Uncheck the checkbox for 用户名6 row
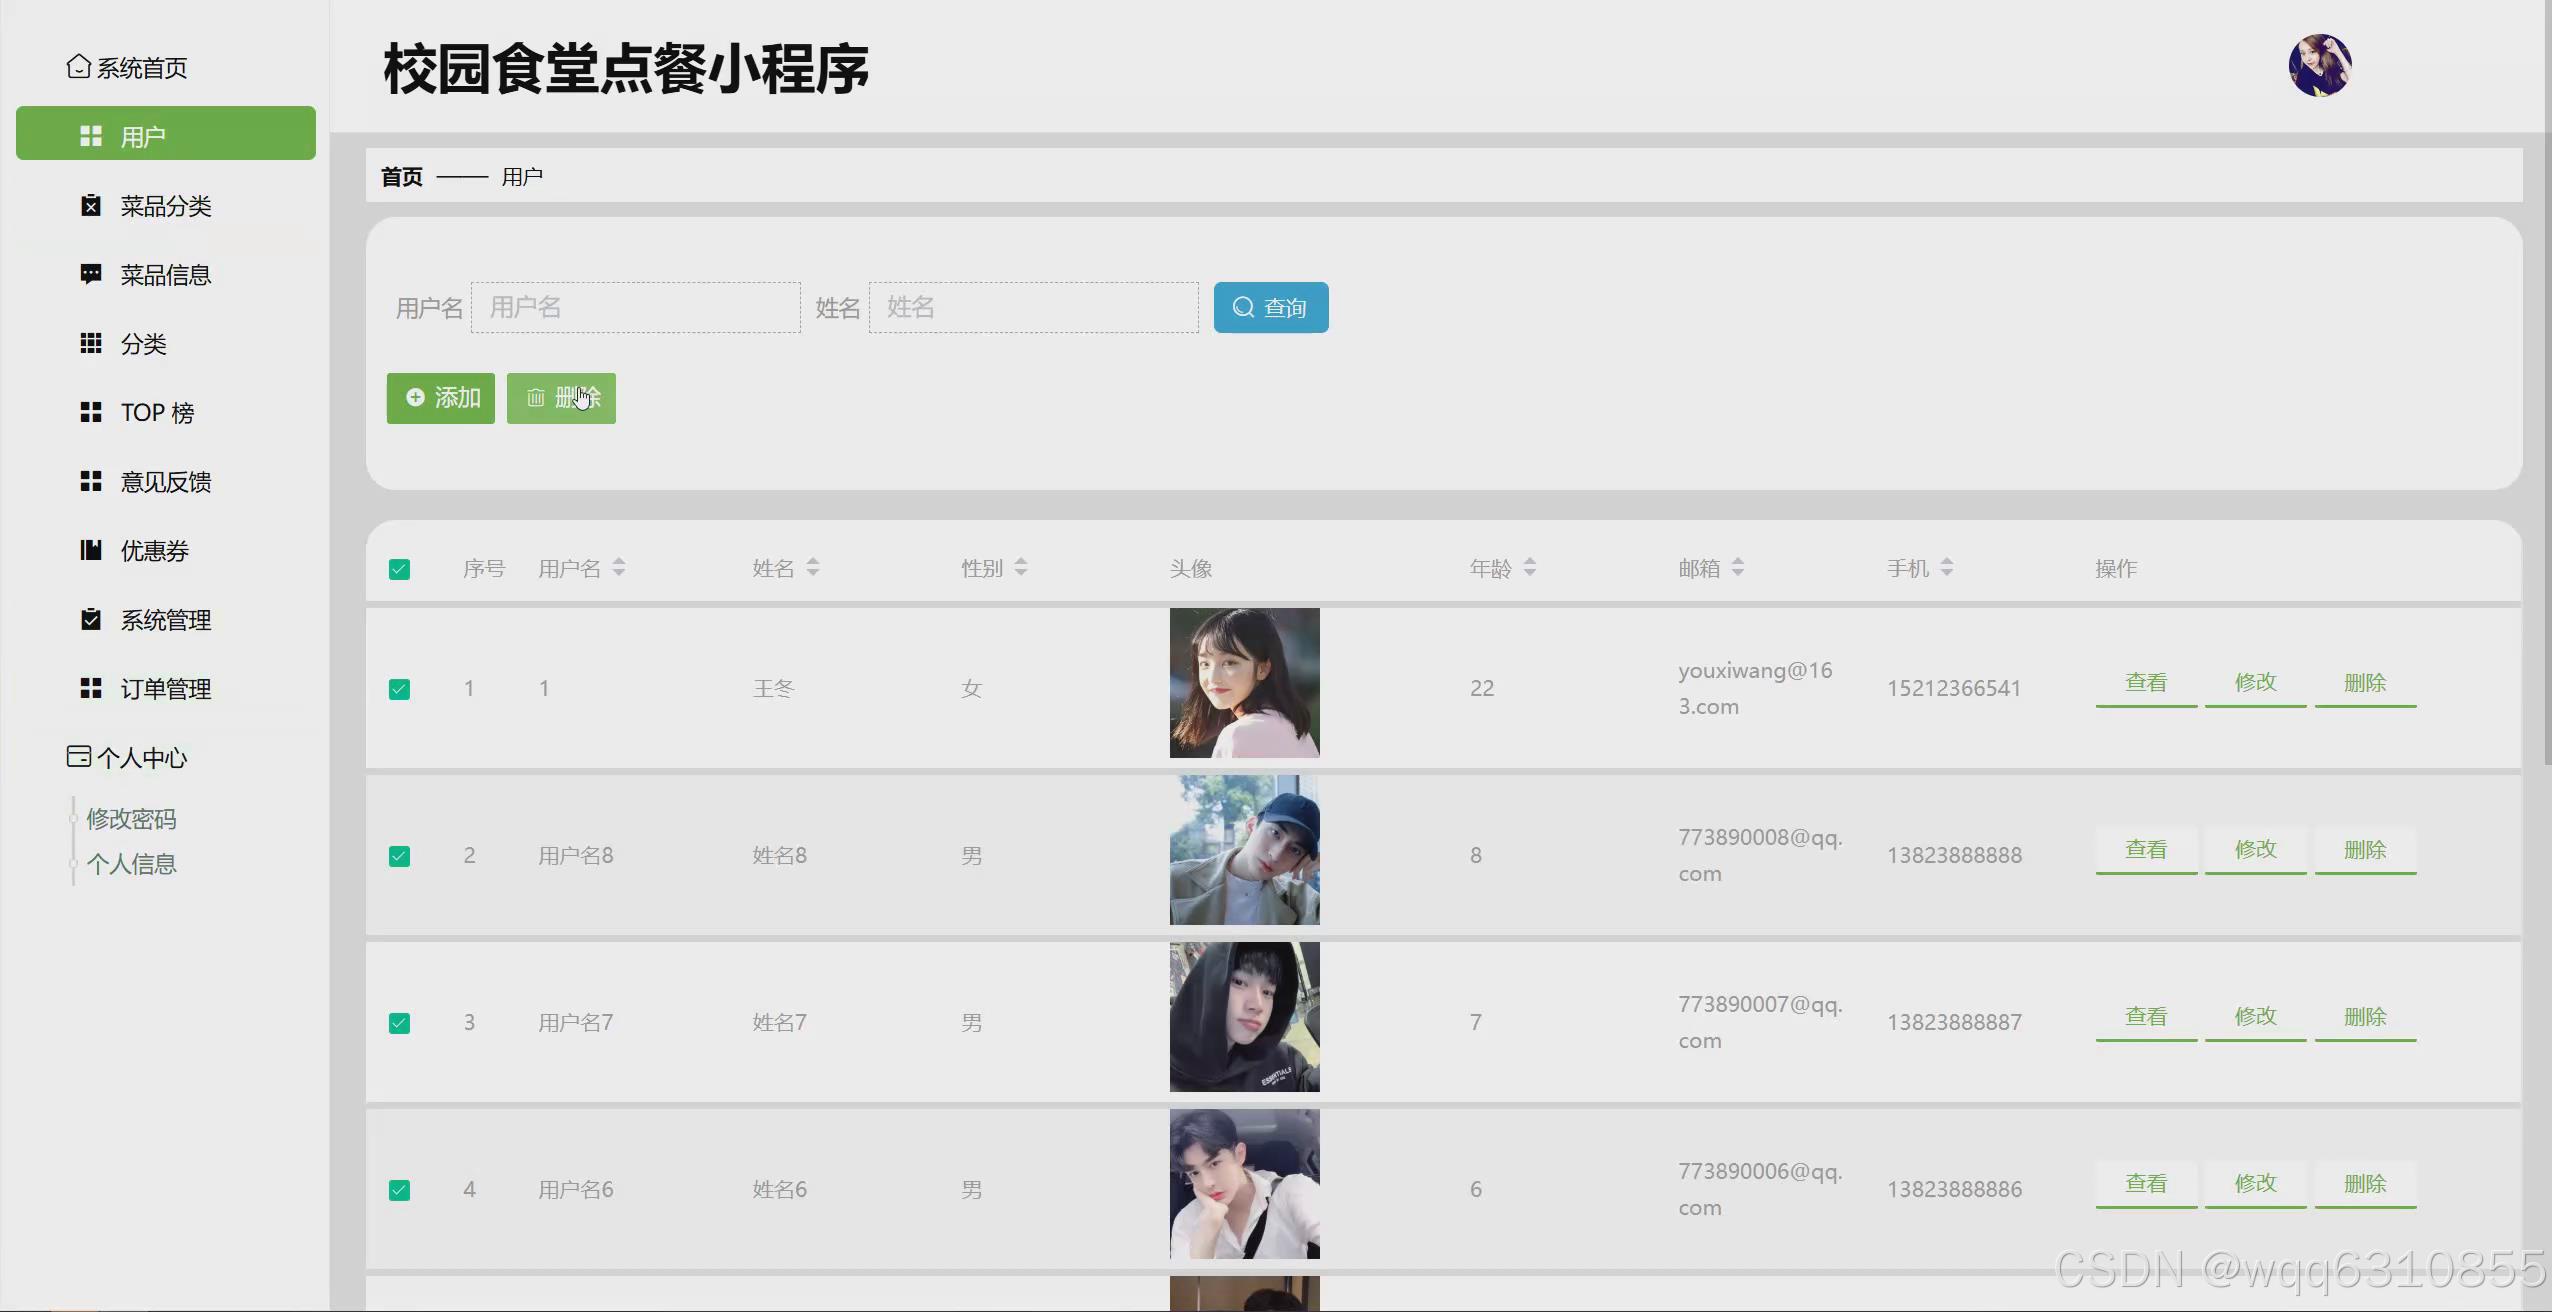This screenshot has width=2552, height=1312. pyautogui.click(x=399, y=1190)
